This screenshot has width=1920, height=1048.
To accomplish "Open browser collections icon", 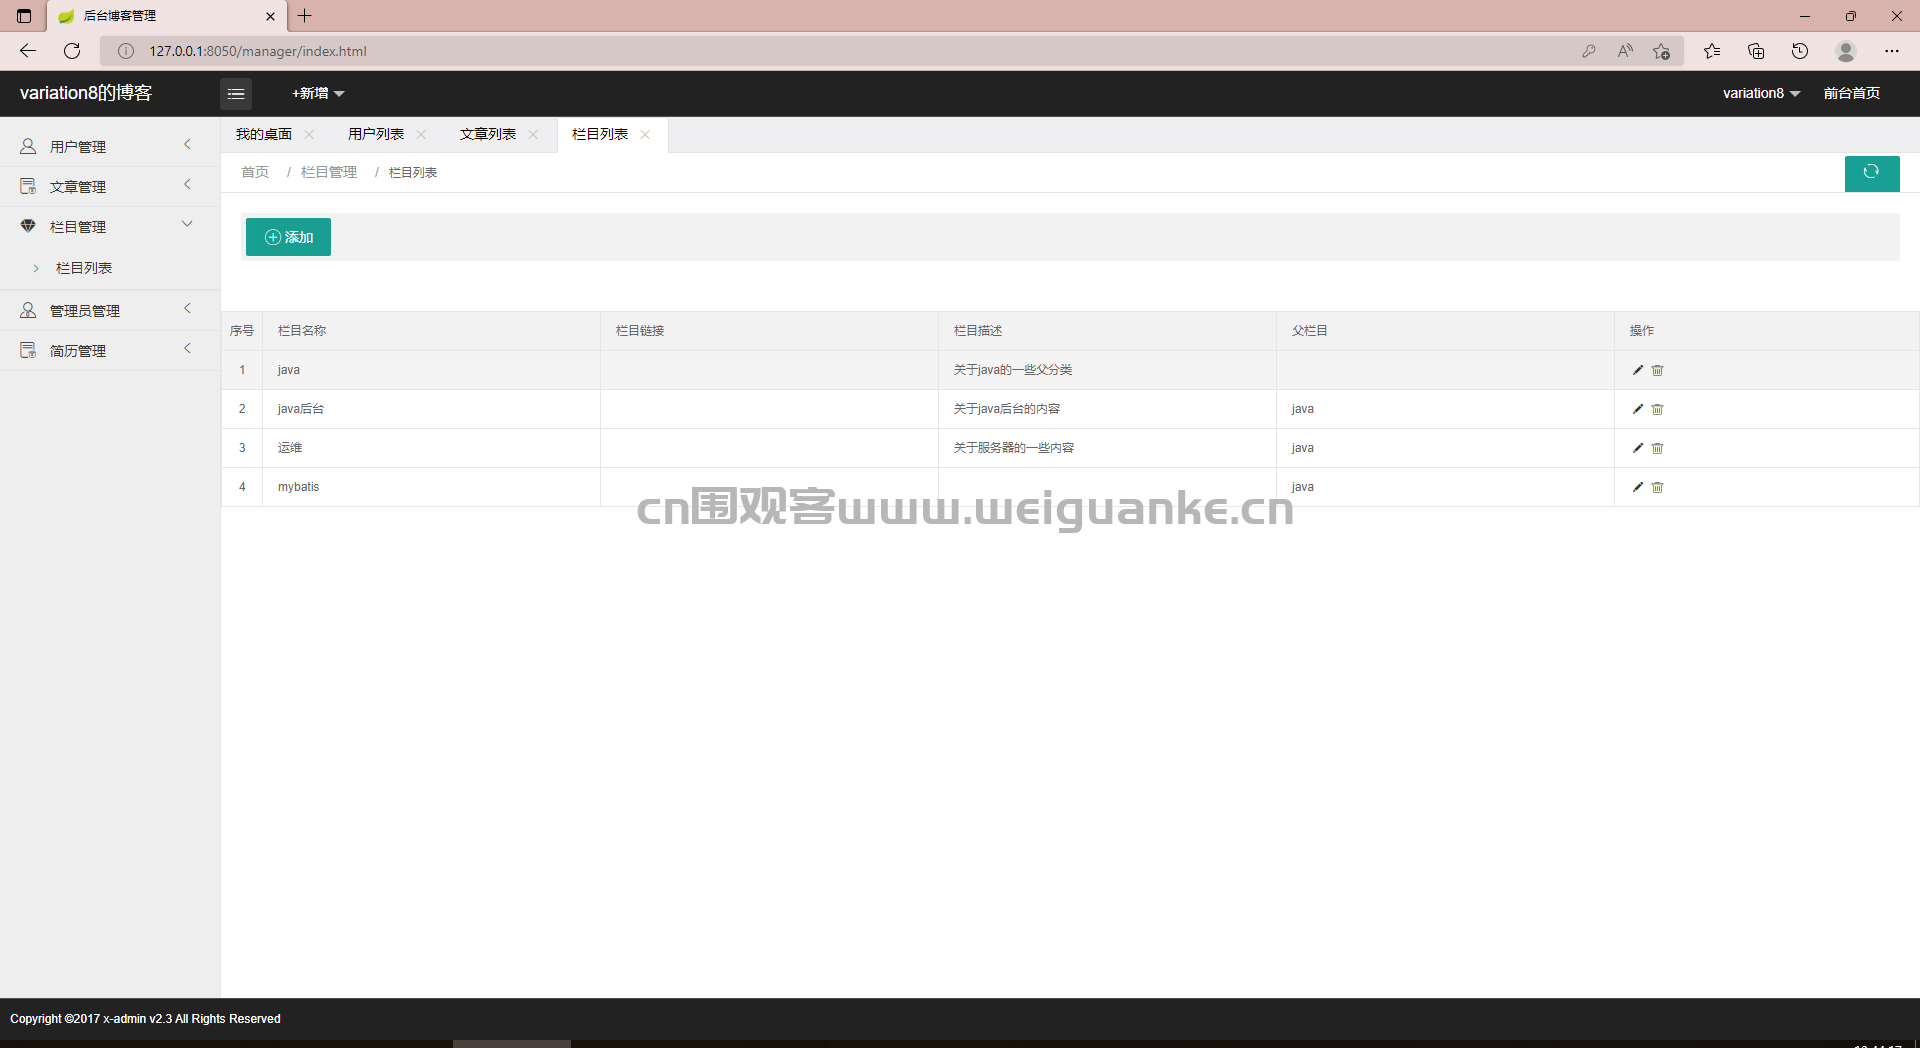I will point(1756,51).
